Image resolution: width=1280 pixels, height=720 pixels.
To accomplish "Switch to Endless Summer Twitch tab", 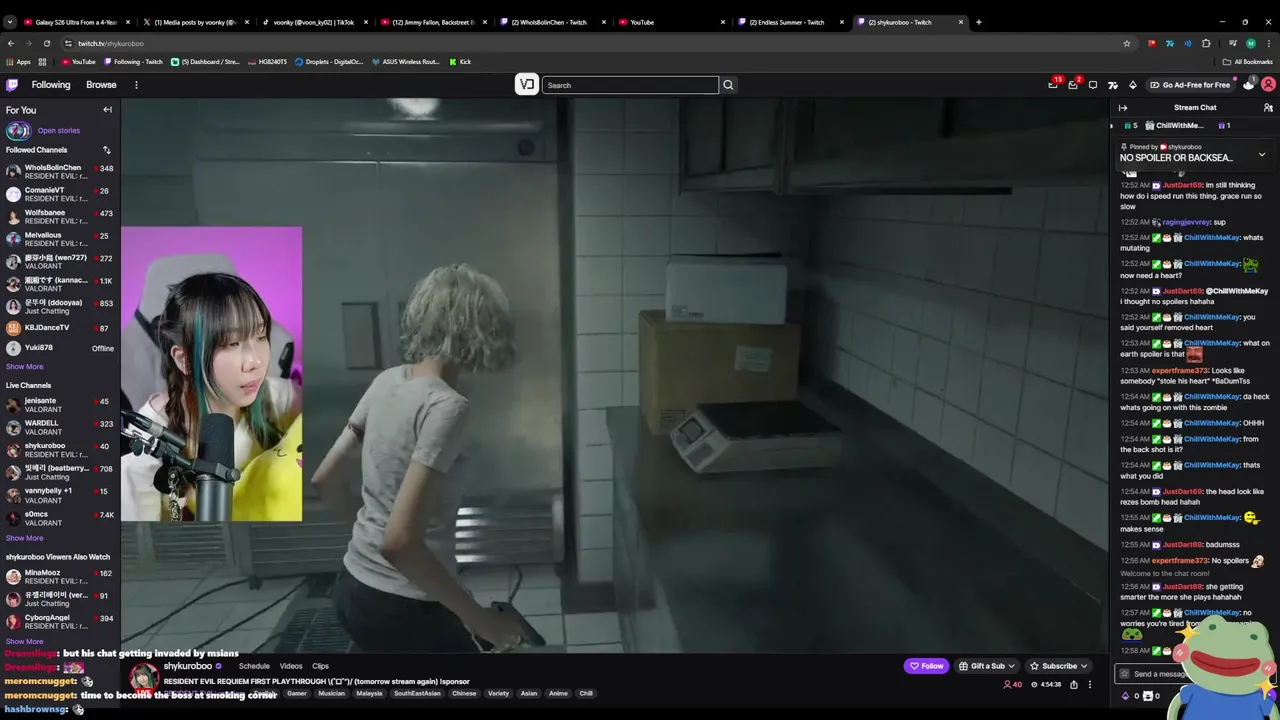I will 790,22.
